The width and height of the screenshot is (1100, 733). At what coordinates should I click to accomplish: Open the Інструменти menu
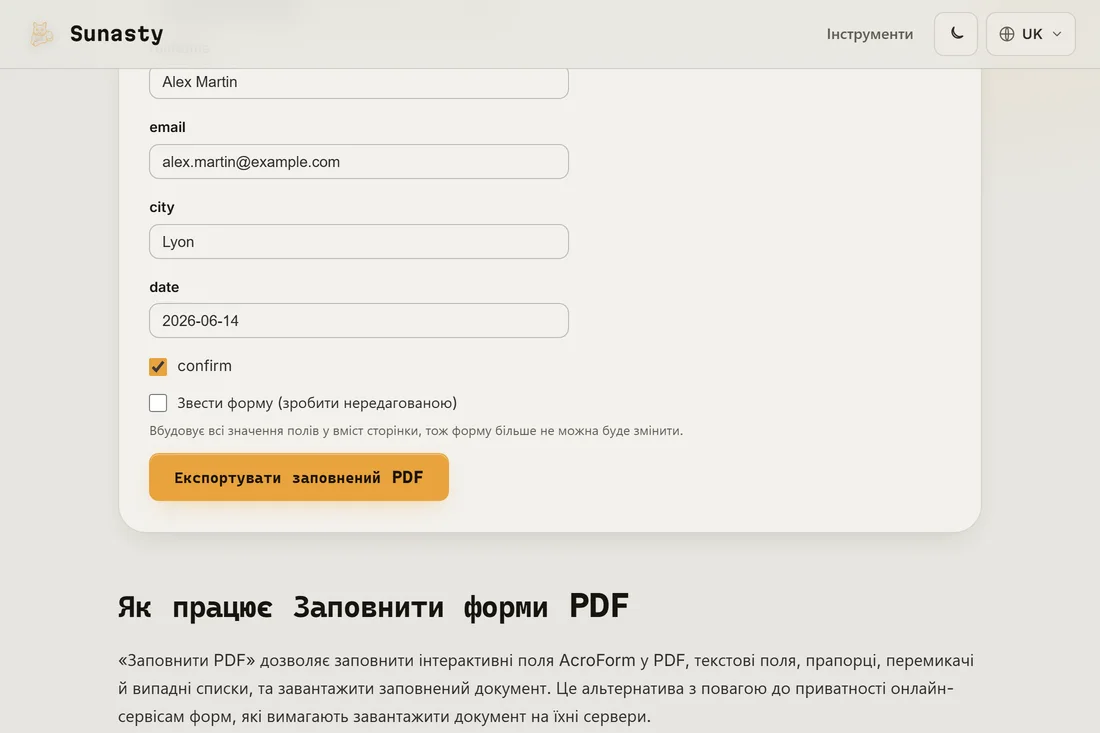coord(869,34)
